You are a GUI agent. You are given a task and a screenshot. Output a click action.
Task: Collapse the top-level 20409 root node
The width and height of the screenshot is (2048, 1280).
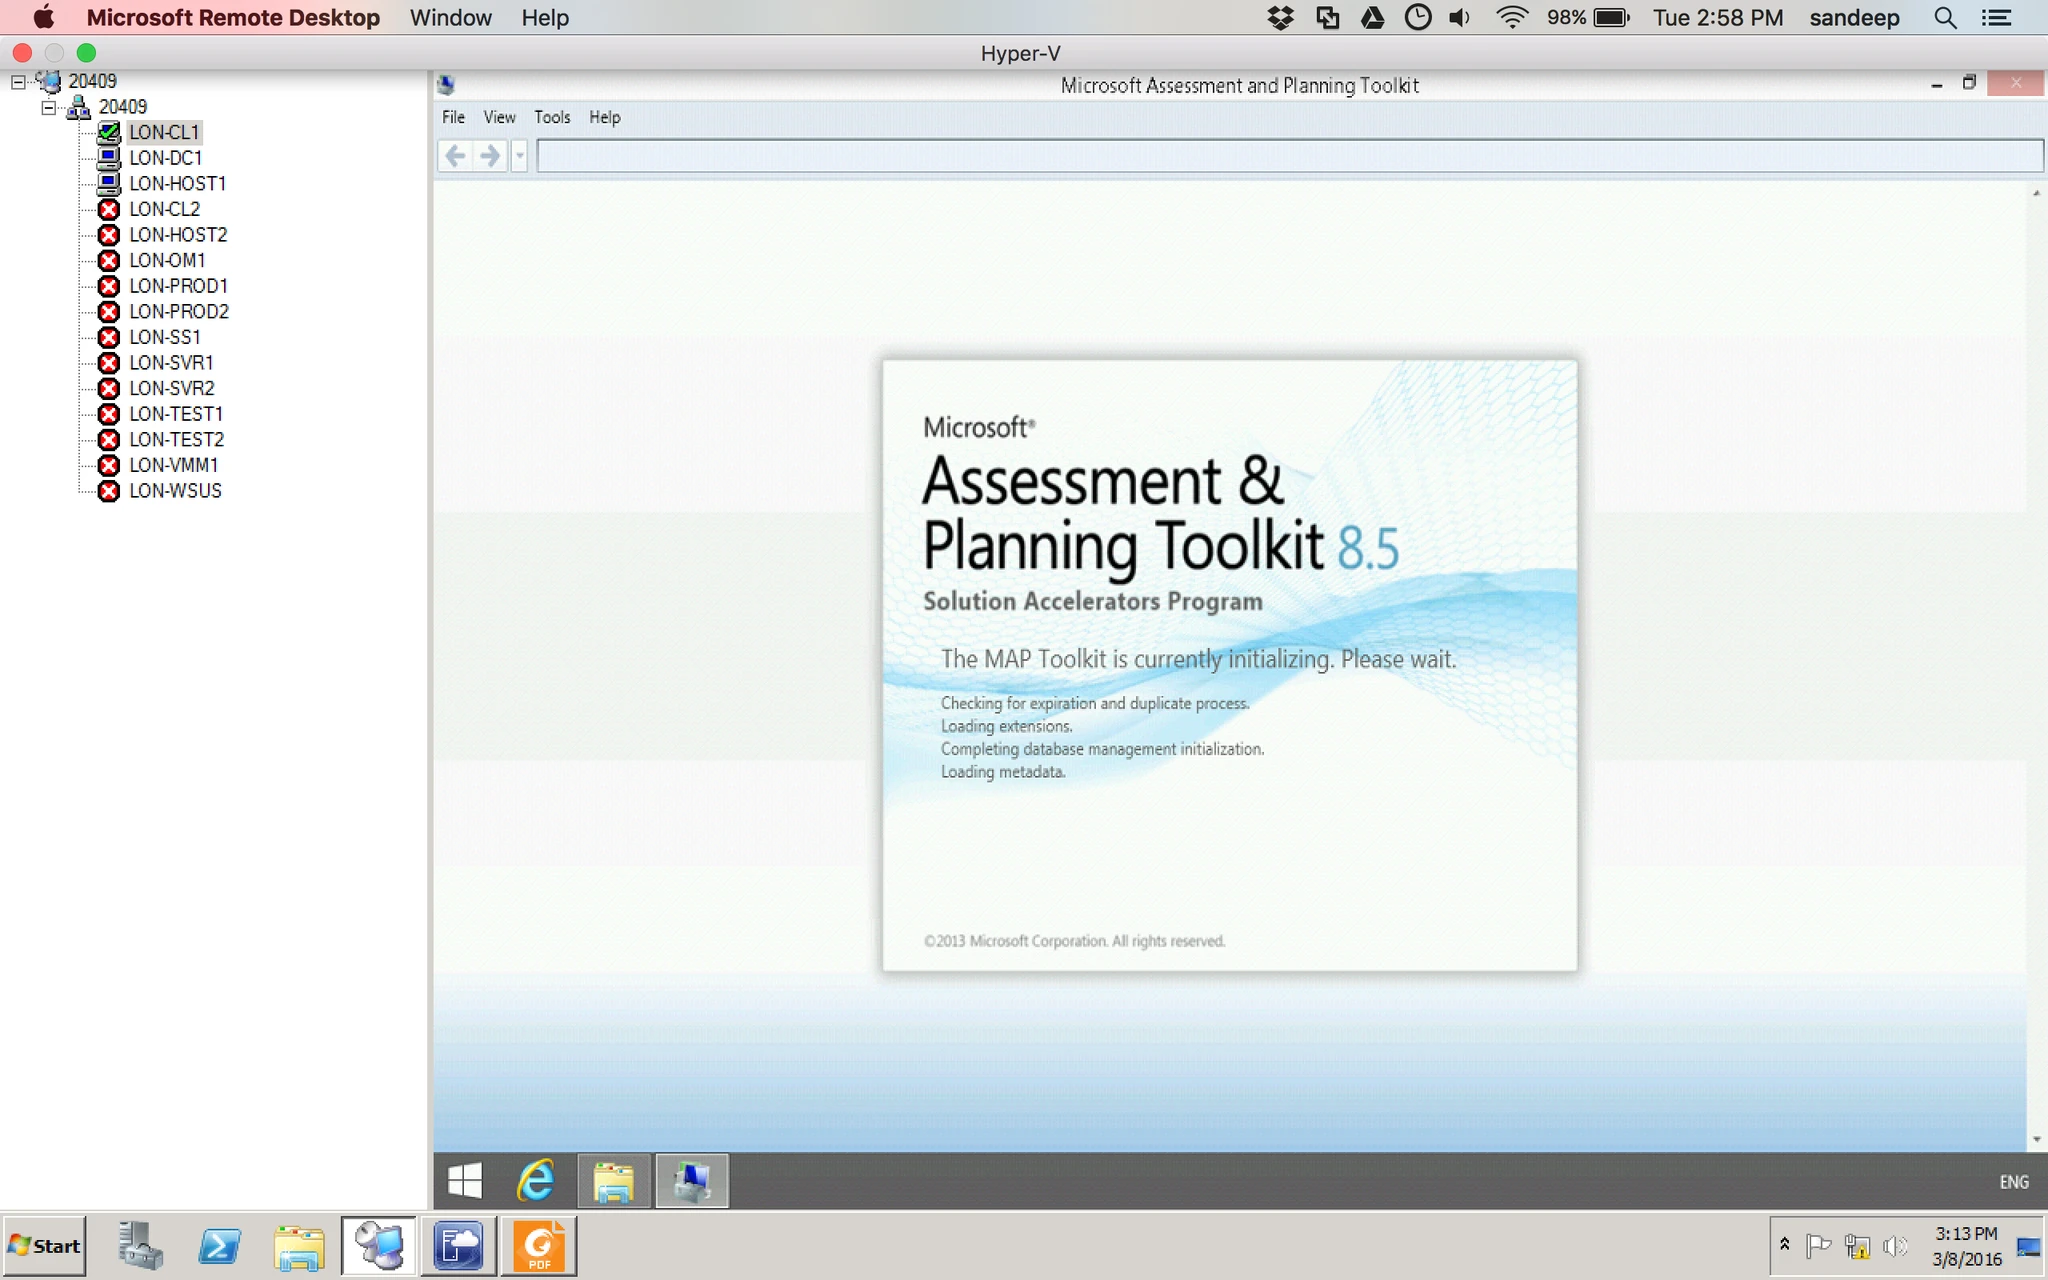click(18, 82)
